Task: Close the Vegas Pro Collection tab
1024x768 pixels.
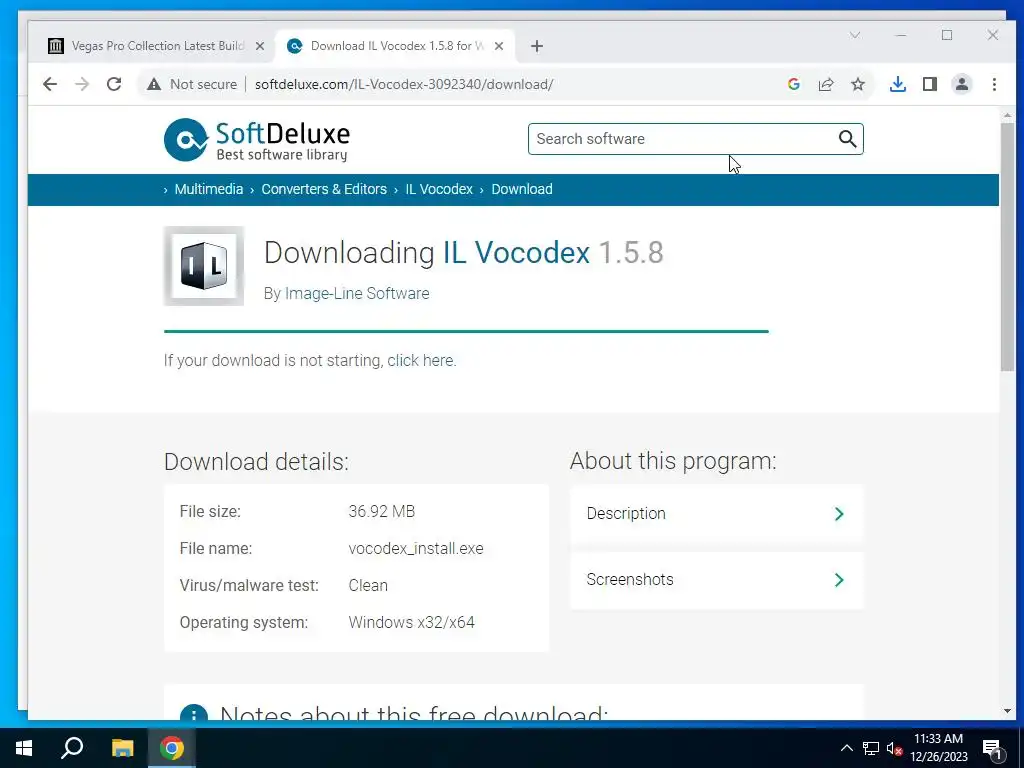Action: click(x=260, y=46)
